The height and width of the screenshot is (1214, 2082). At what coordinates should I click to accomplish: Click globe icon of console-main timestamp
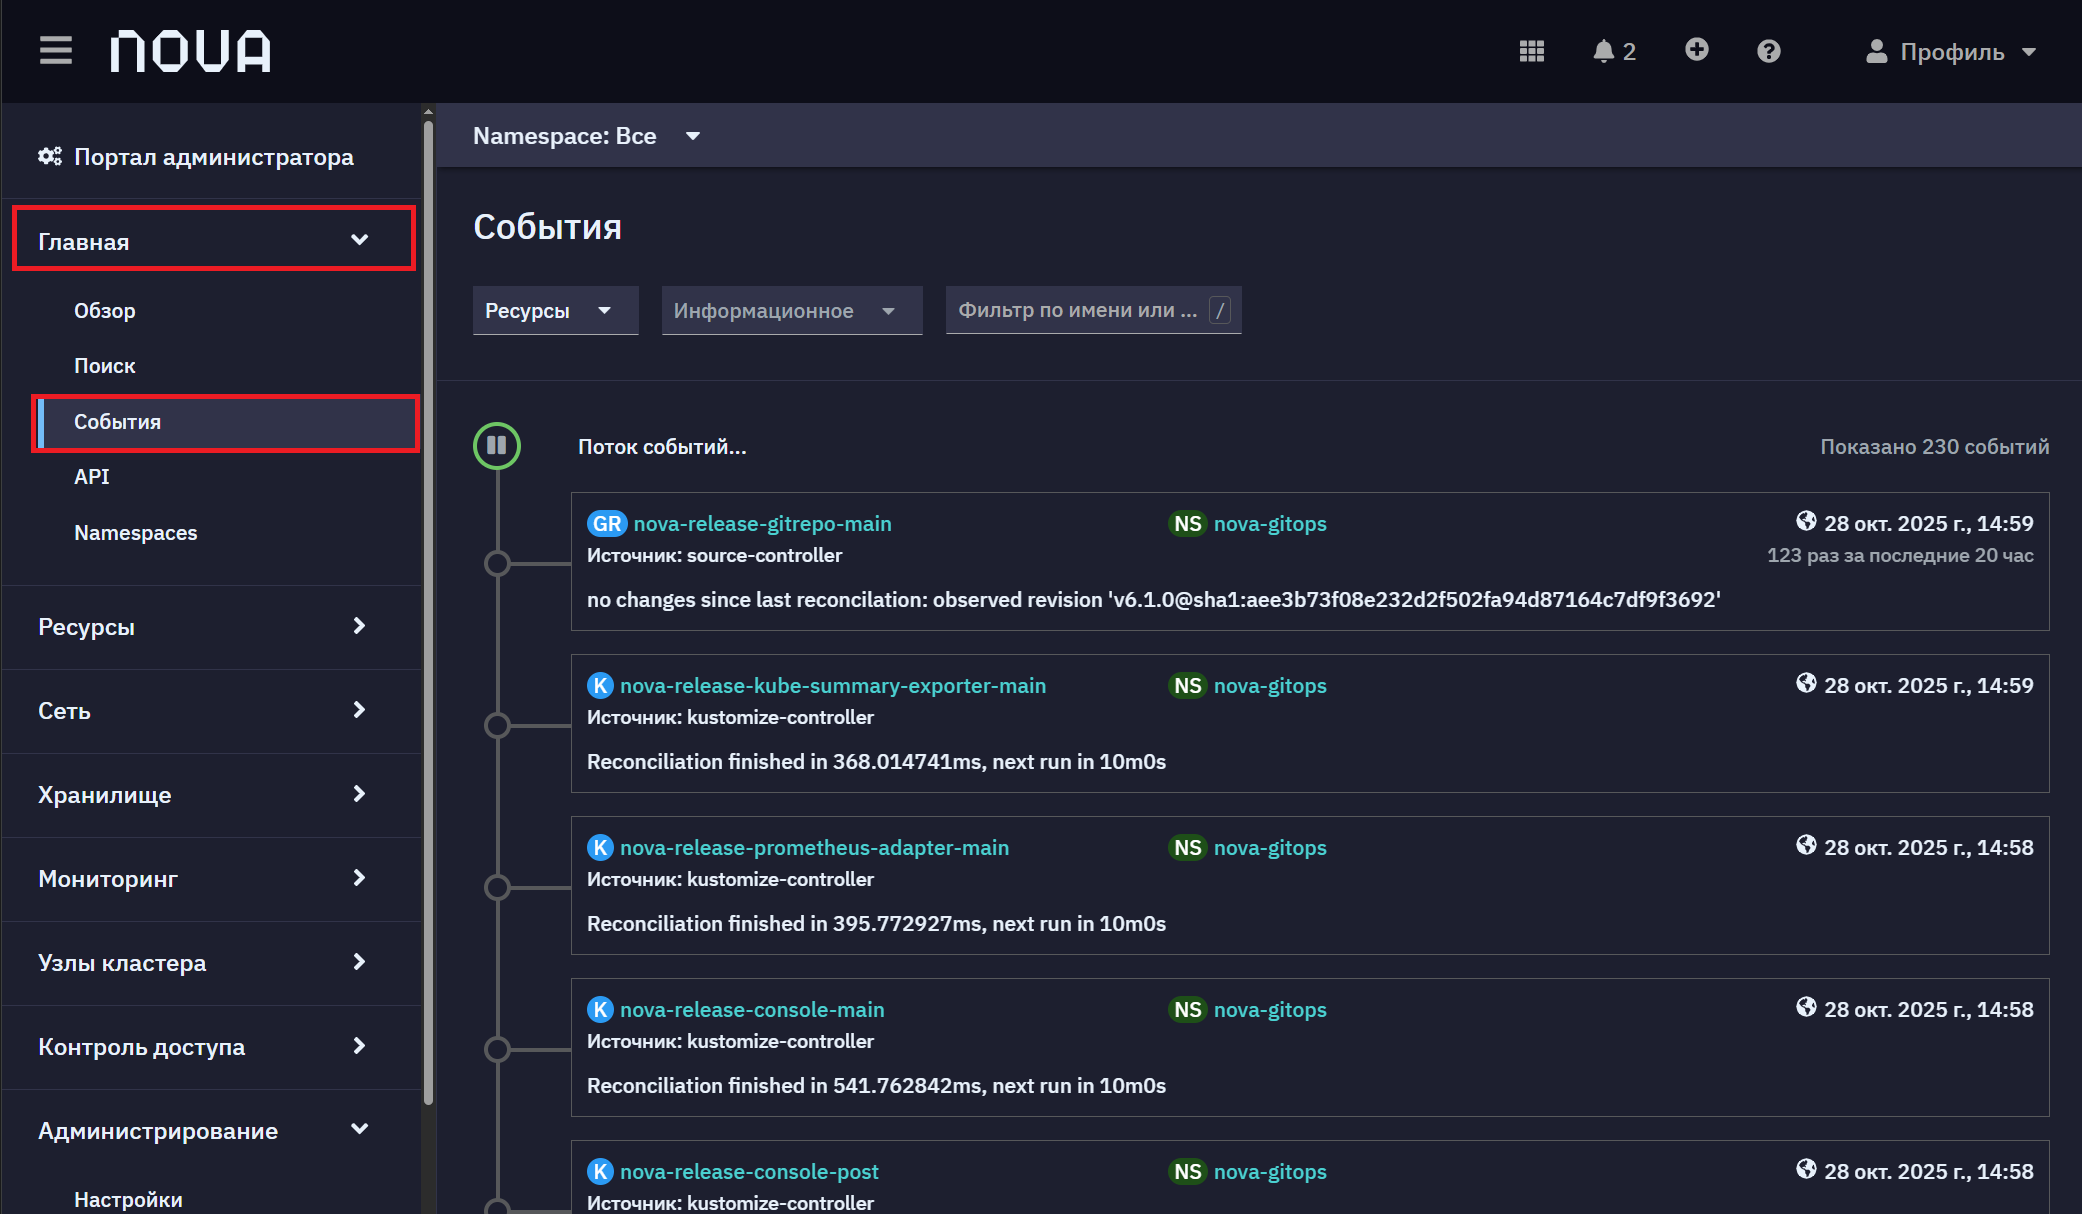1806,1007
